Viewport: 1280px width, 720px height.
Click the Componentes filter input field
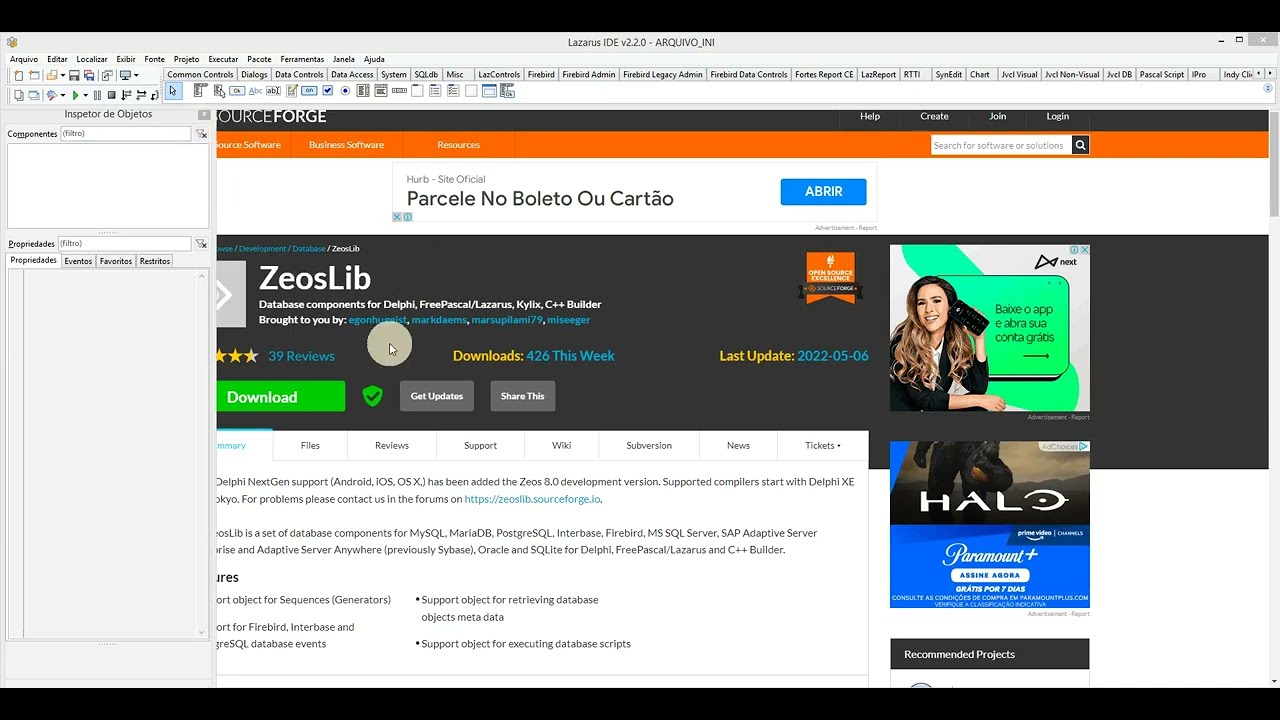tap(124, 133)
